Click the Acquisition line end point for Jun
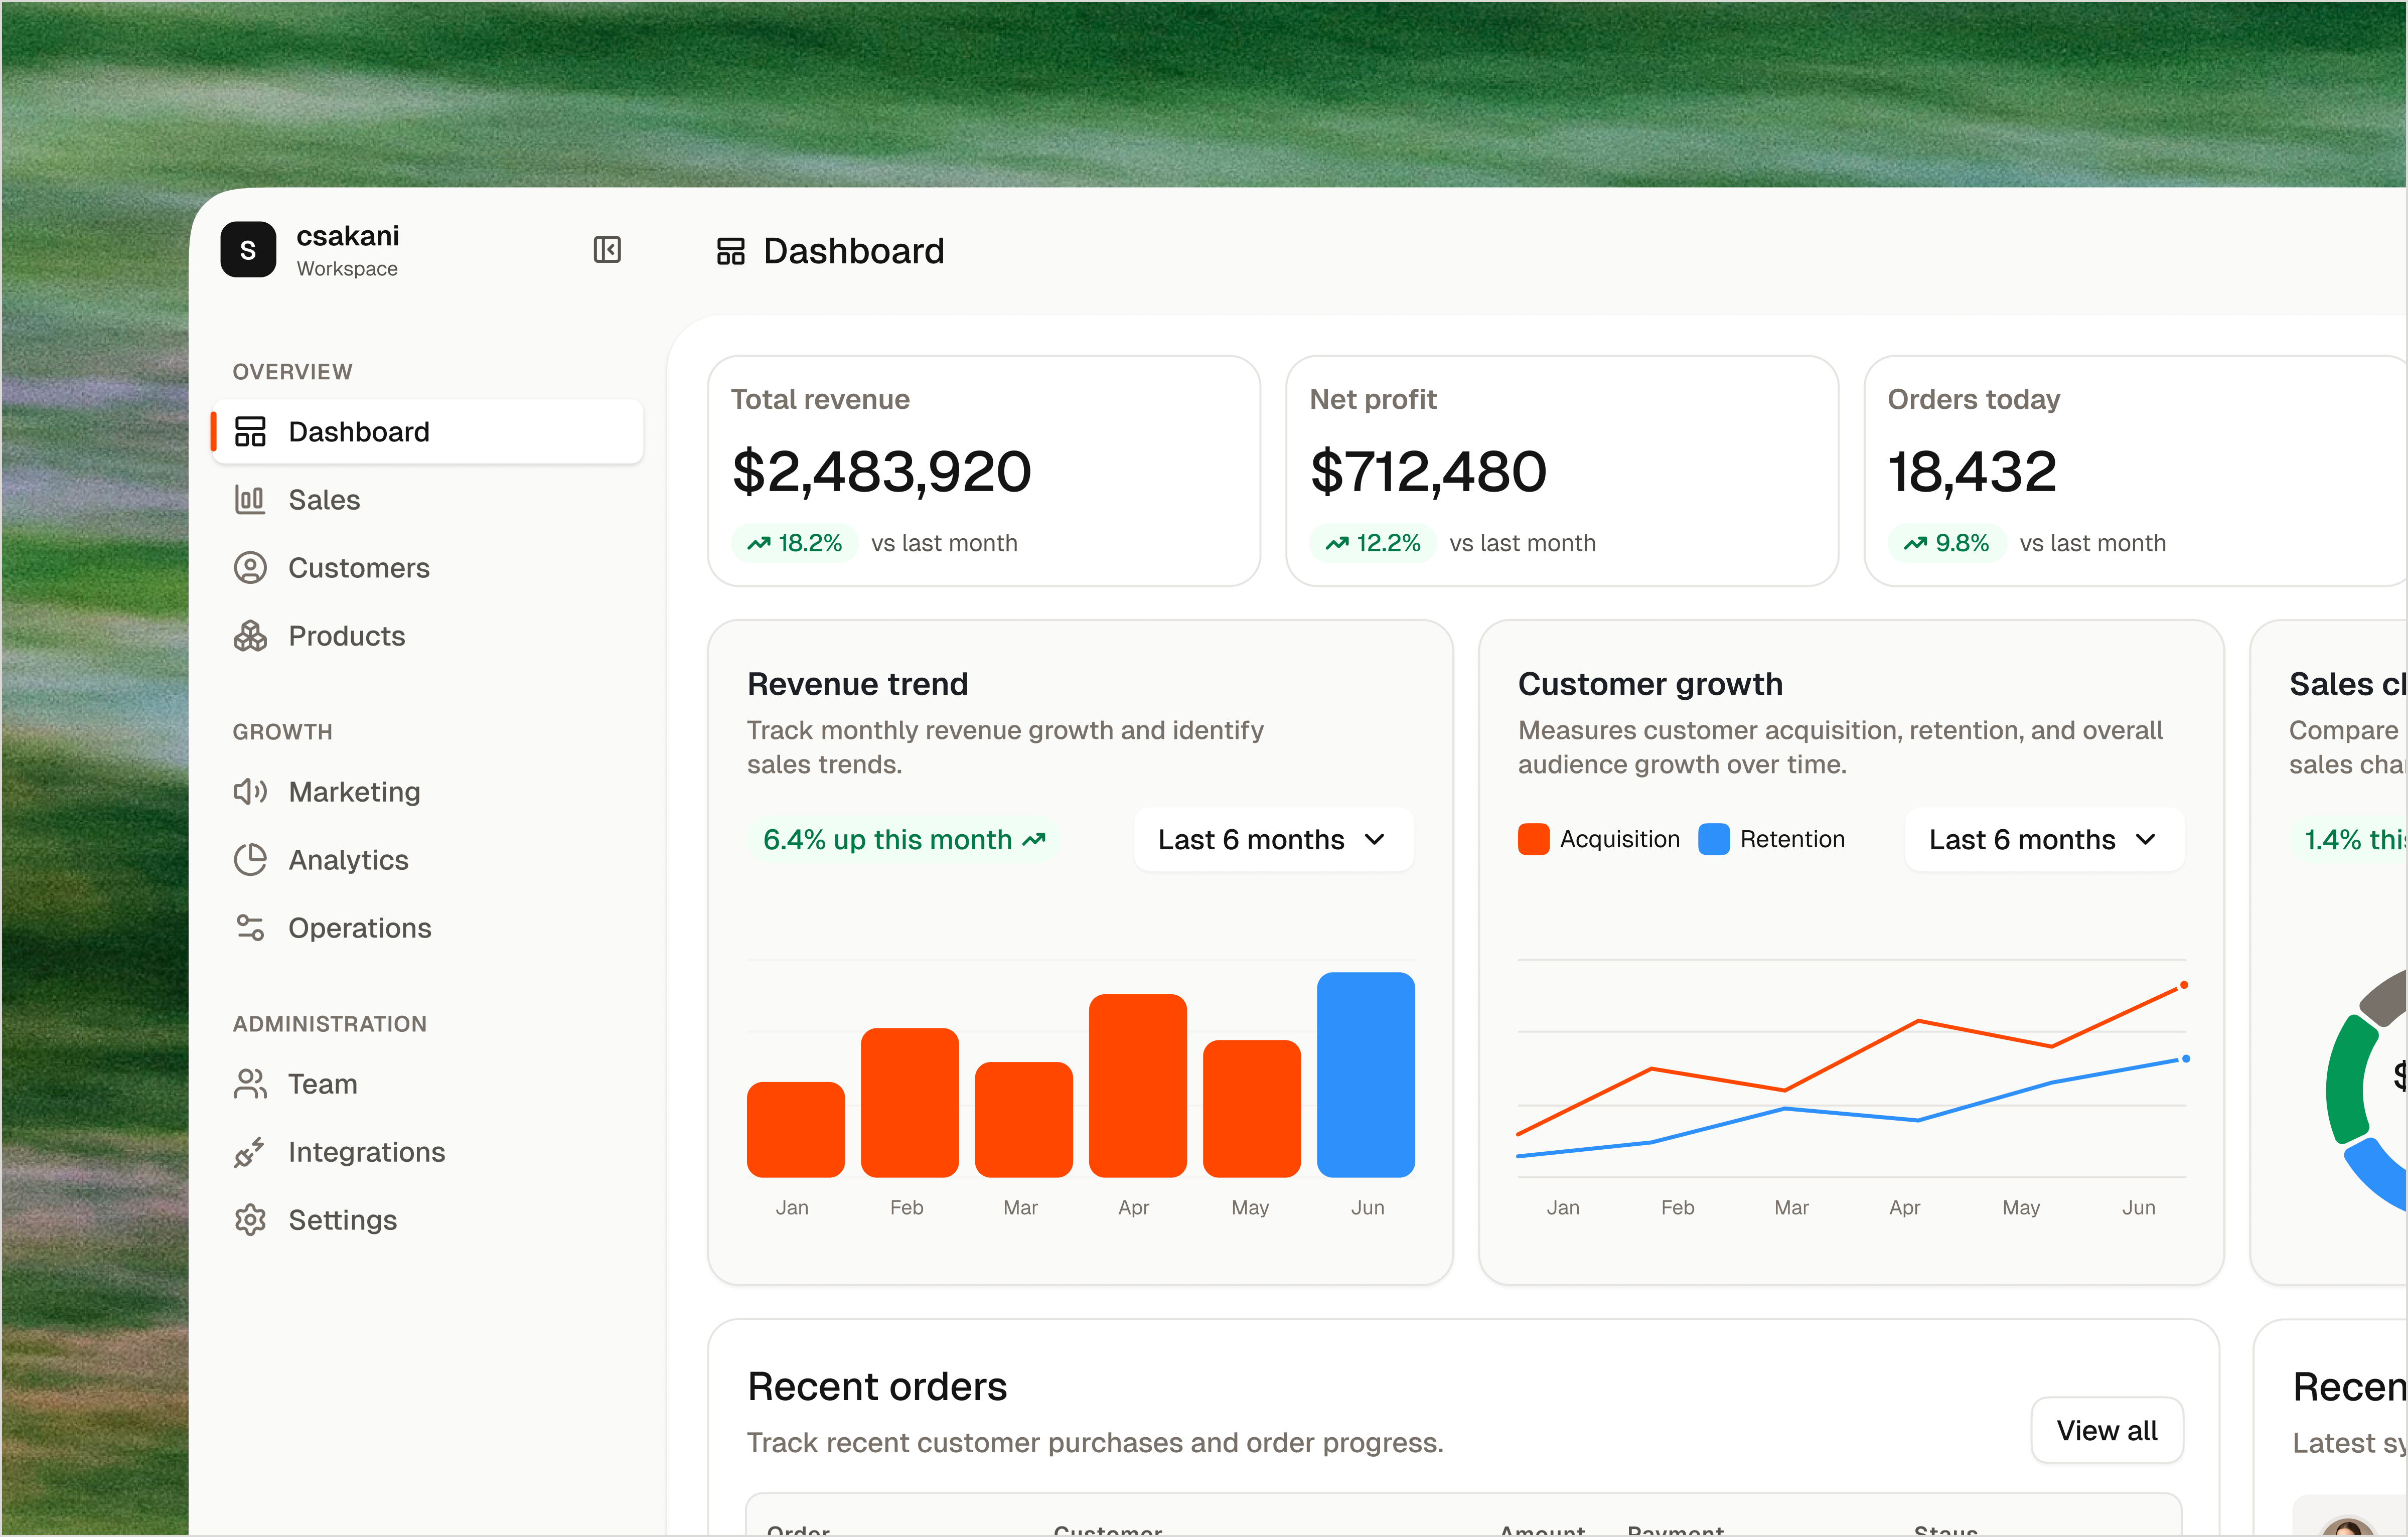 [x=2184, y=986]
